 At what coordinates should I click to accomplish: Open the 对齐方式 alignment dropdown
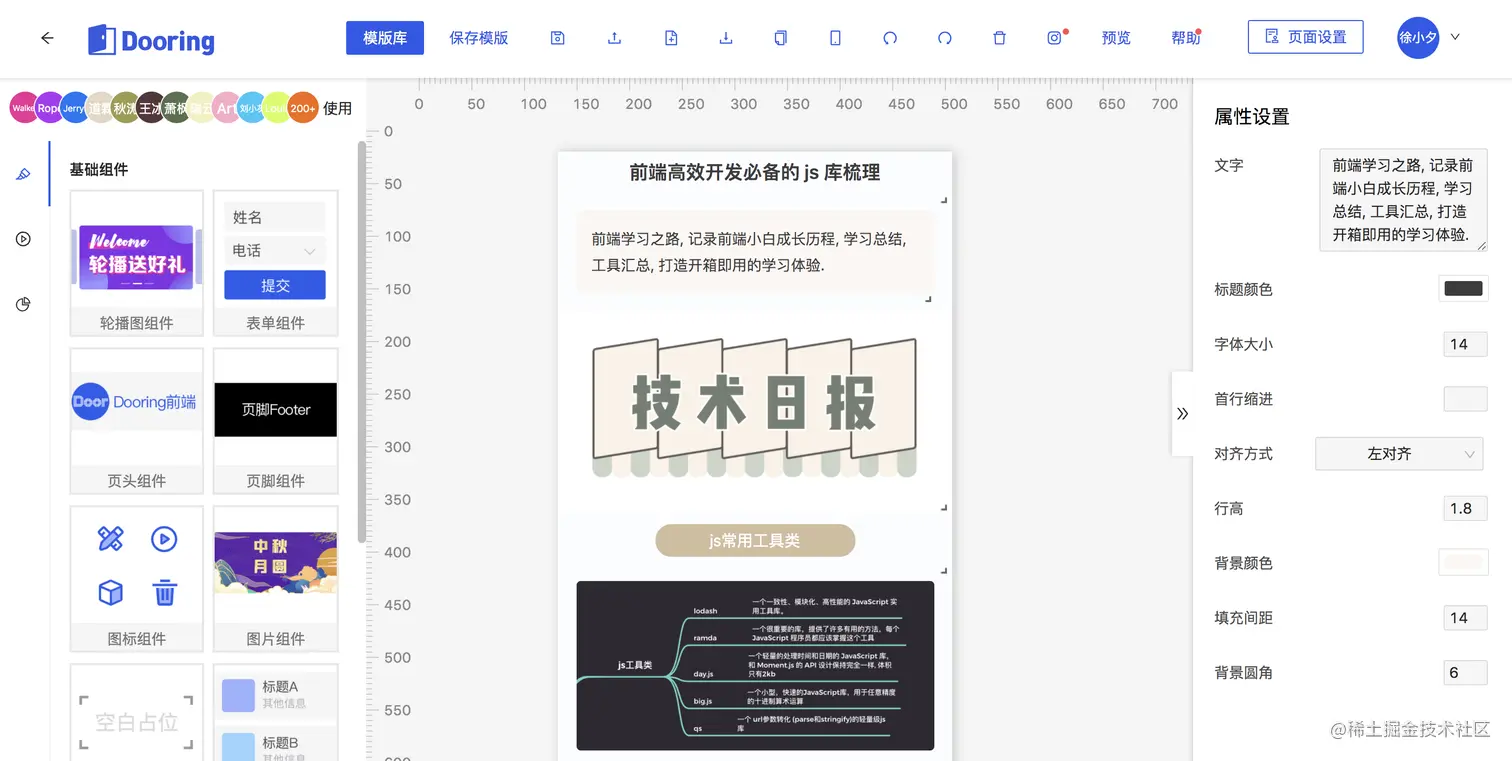[x=1399, y=453]
